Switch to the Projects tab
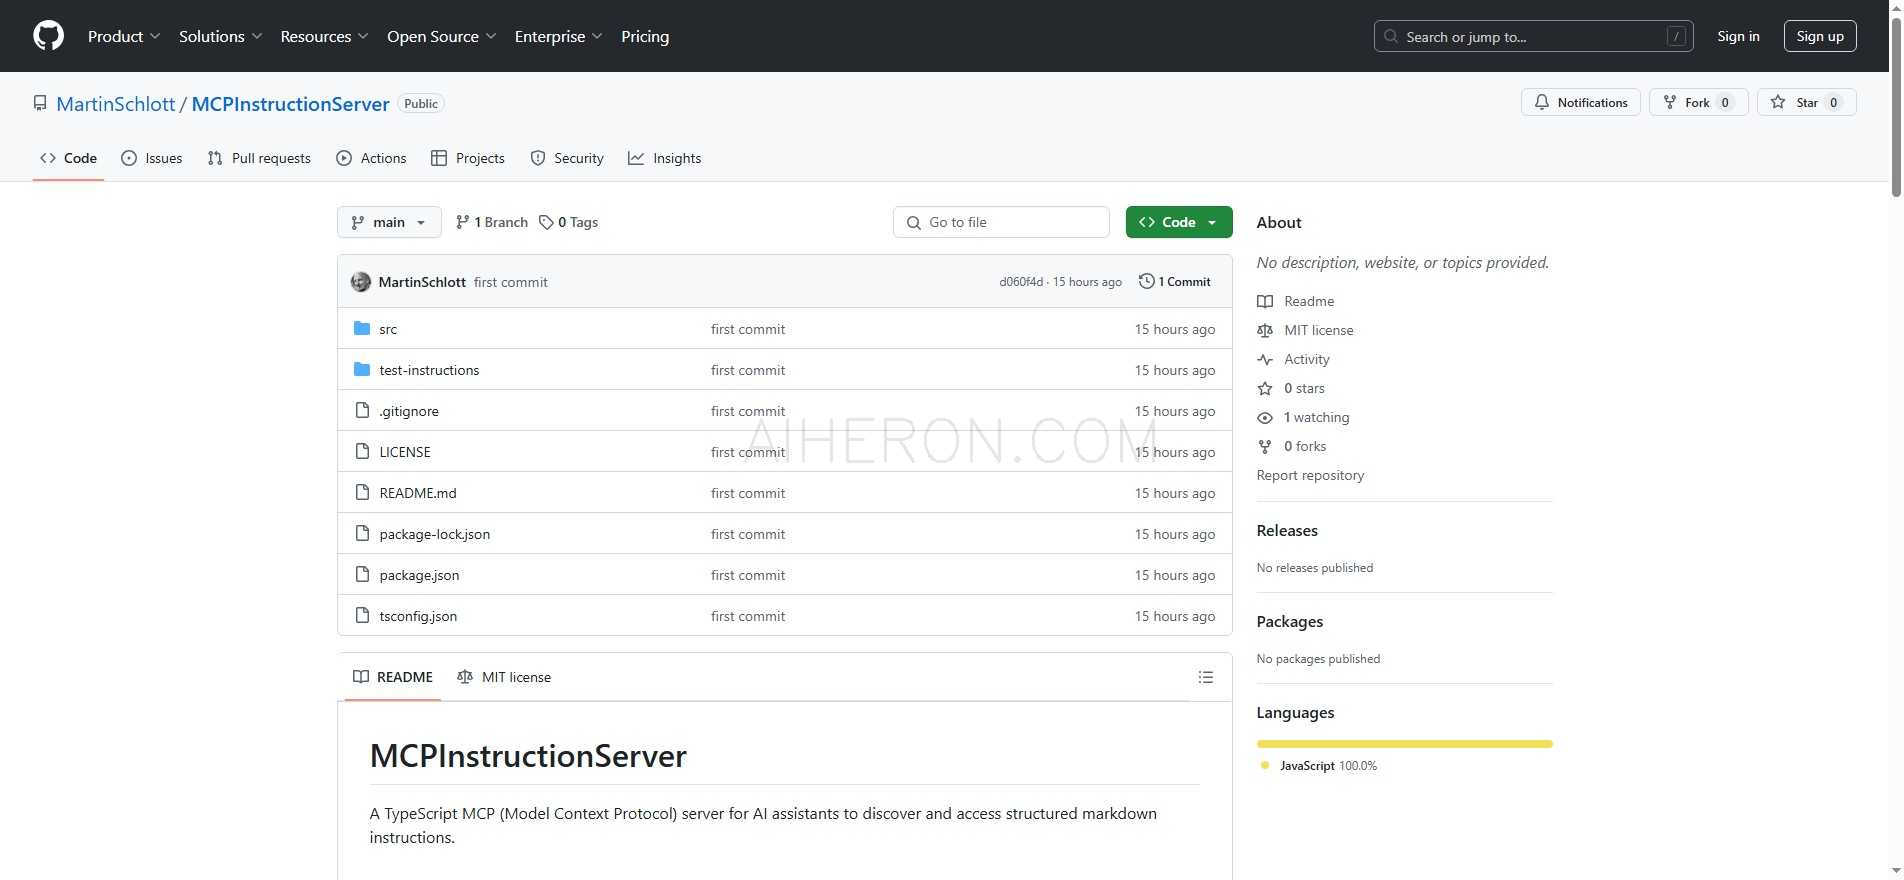This screenshot has height=880, width=1904. 468,158
